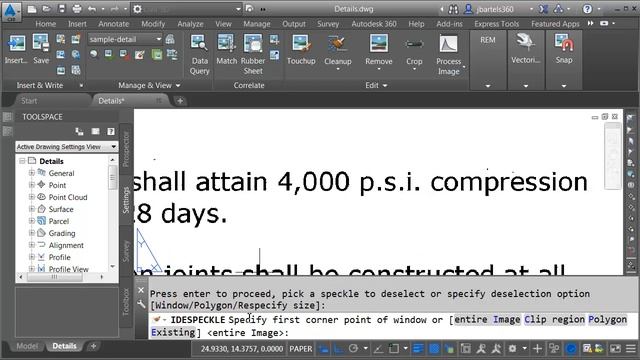The height and width of the screenshot is (360, 640).
Task: Click the quick access Print icon
Action: click(77, 9)
